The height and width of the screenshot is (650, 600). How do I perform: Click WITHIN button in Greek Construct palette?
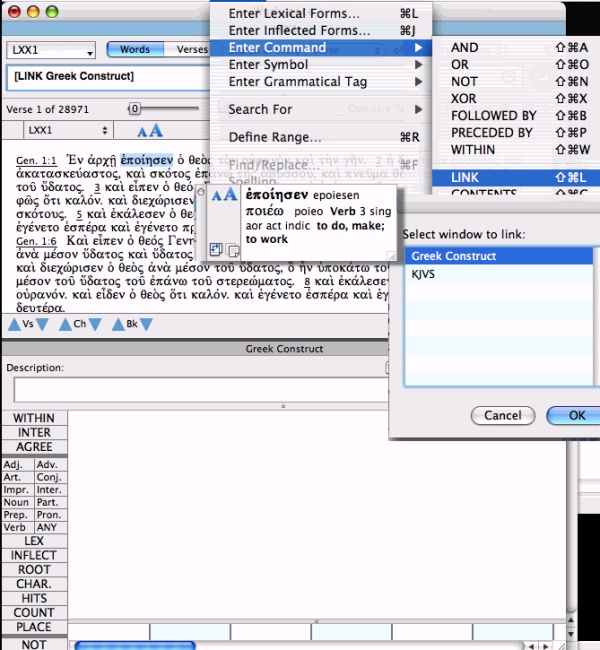tap(34, 418)
